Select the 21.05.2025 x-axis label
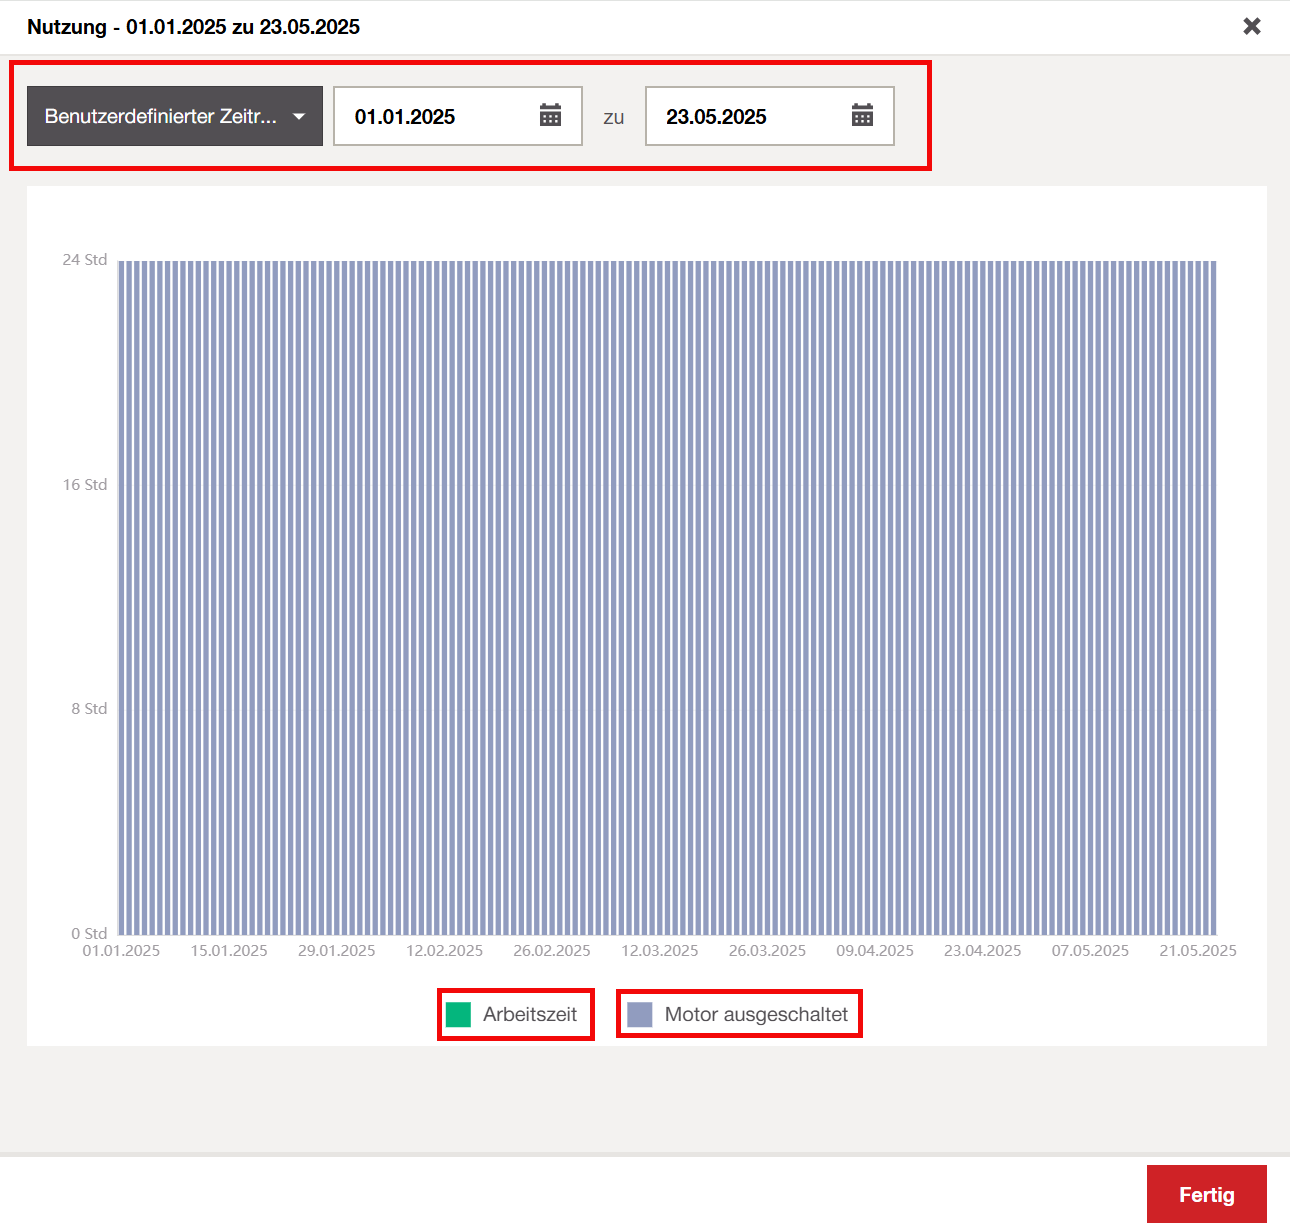Screen dimensions: 1290x1224 tap(1197, 951)
